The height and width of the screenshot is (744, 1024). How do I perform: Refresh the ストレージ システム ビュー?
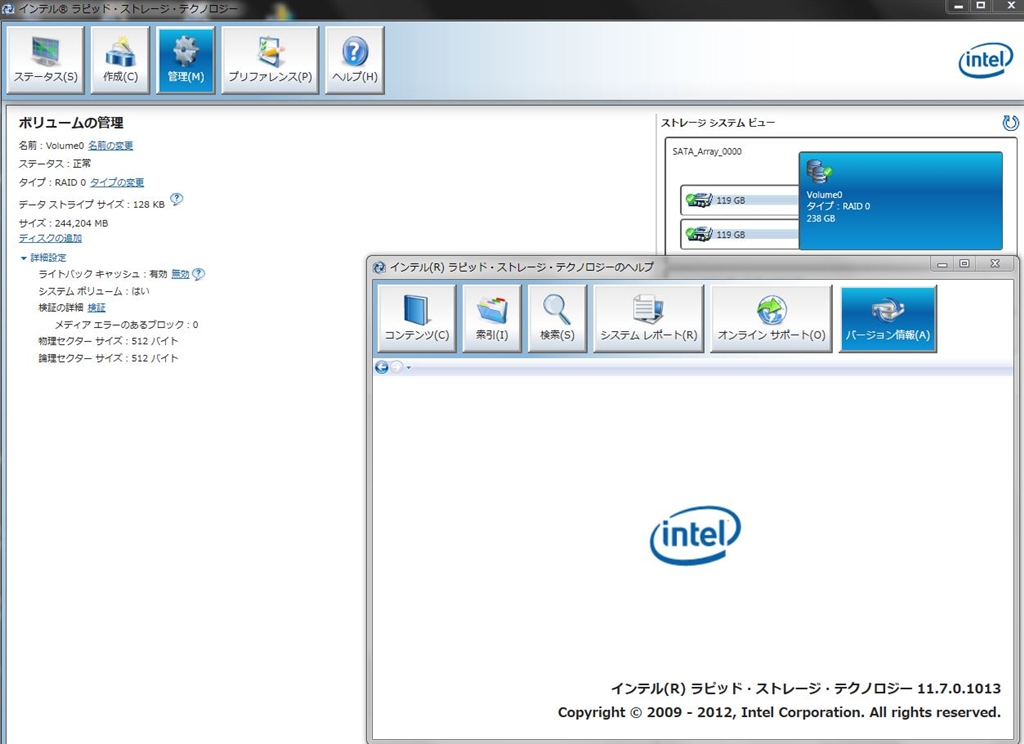(1010, 122)
